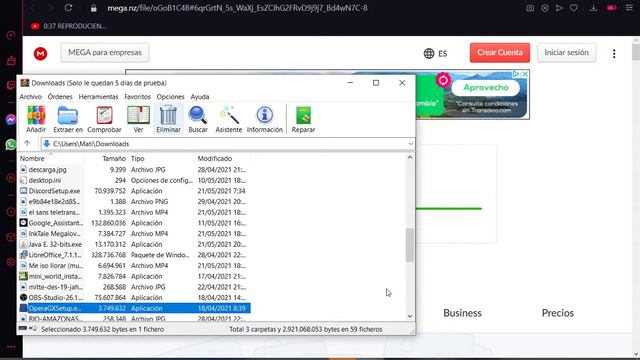Click the Comprobar toolbar icon
This screenshot has height=360, width=640.
coord(104,119)
